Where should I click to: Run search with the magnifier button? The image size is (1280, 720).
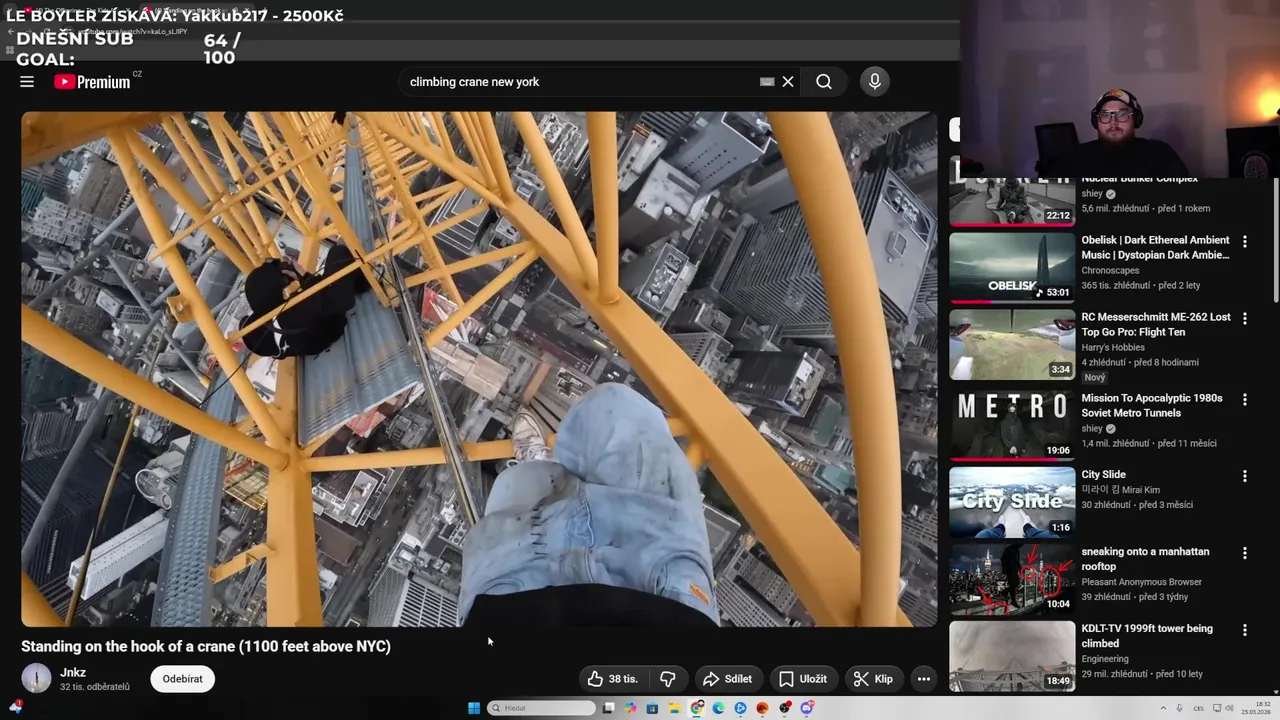point(824,82)
